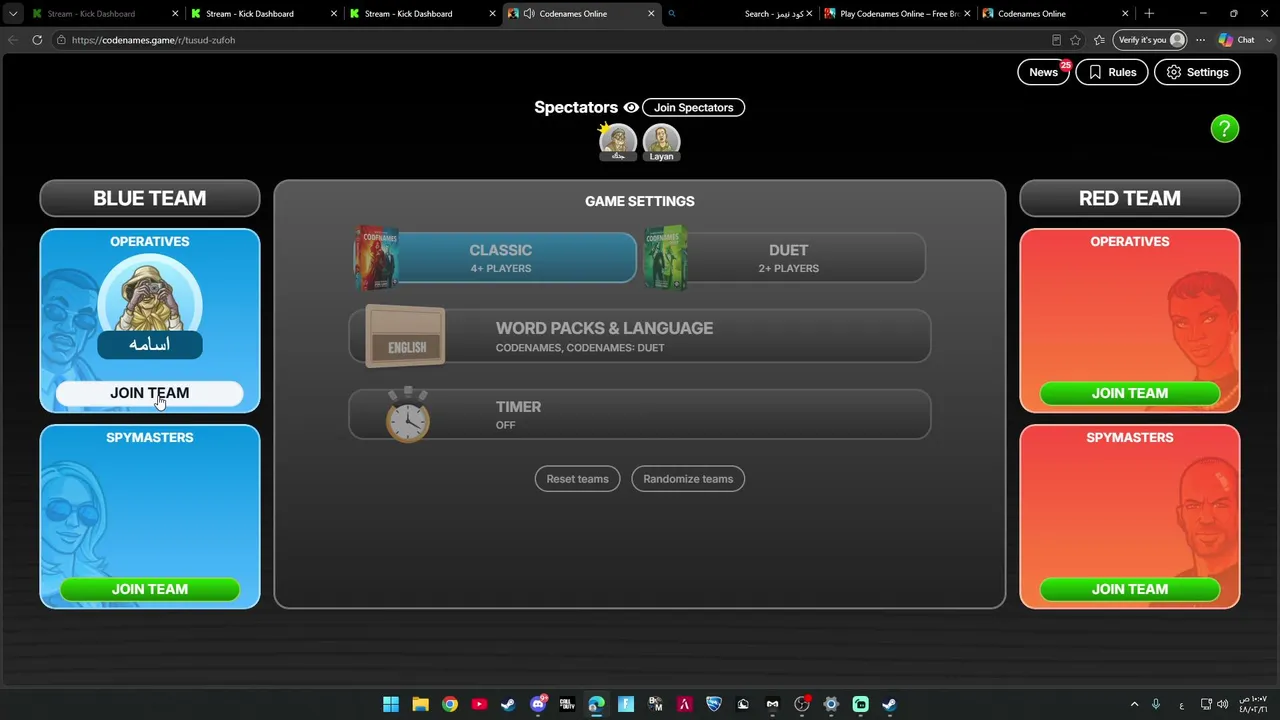The height and width of the screenshot is (720, 1280).
Task: Click the audio speaker icon on Codenames tab
Action: pos(528,14)
